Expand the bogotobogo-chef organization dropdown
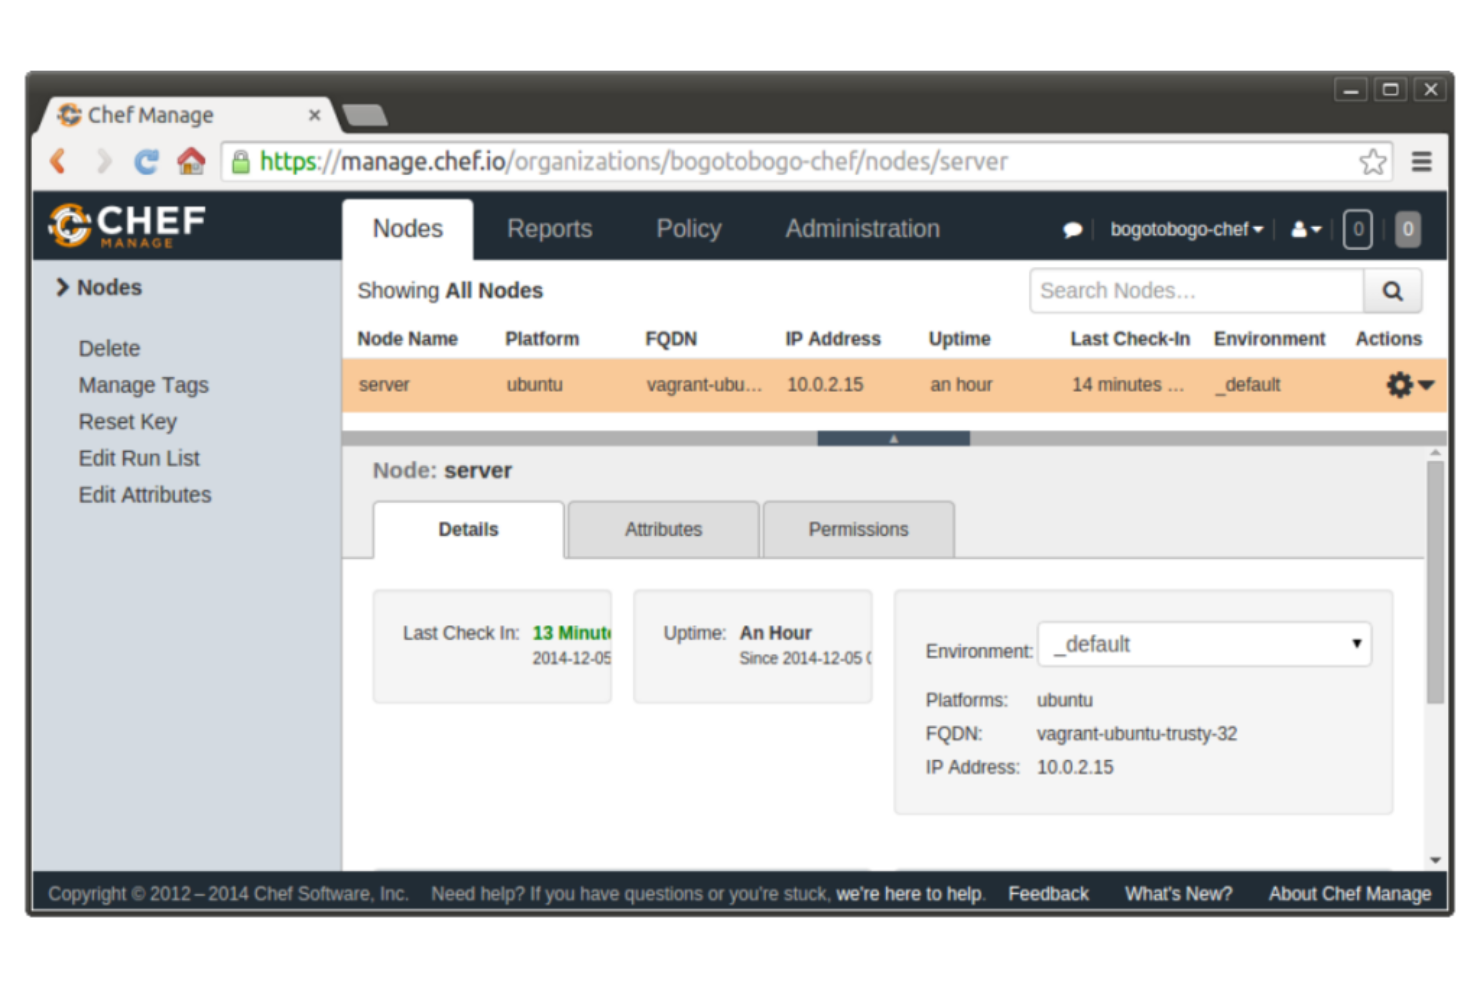Viewport: 1480px width, 987px height. coord(1185,229)
